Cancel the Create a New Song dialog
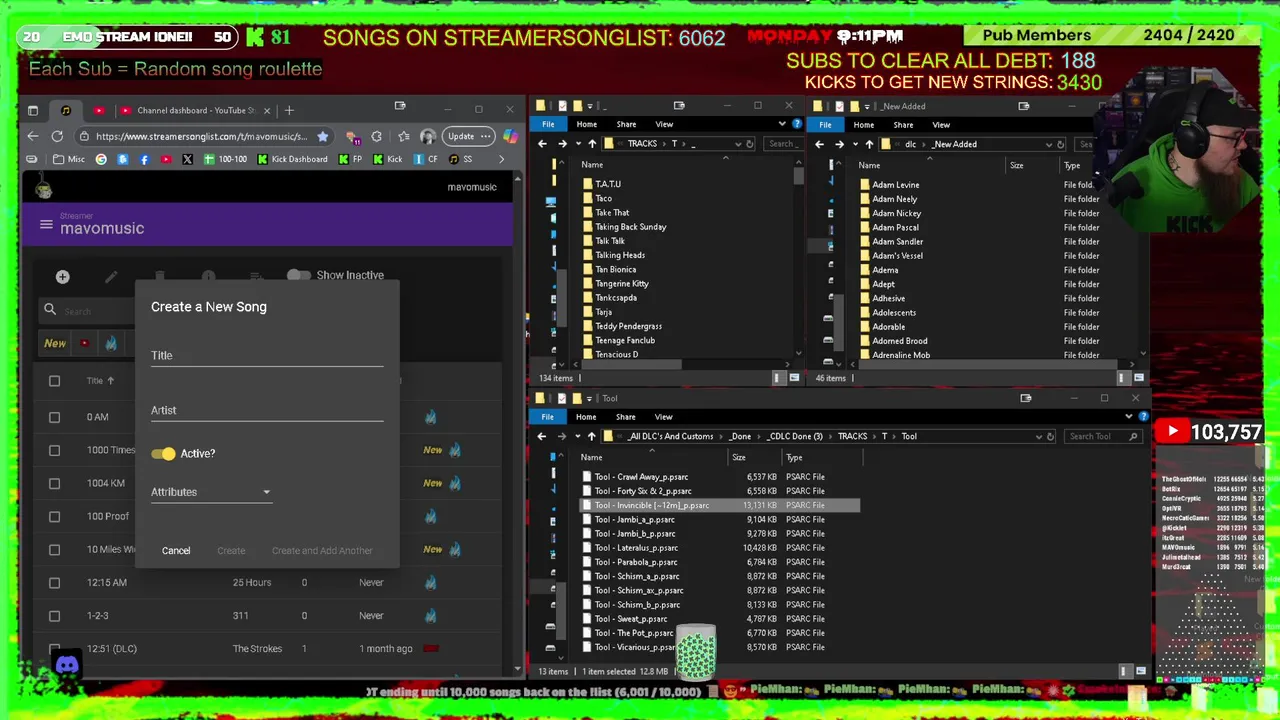The image size is (1280, 720). [176, 550]
